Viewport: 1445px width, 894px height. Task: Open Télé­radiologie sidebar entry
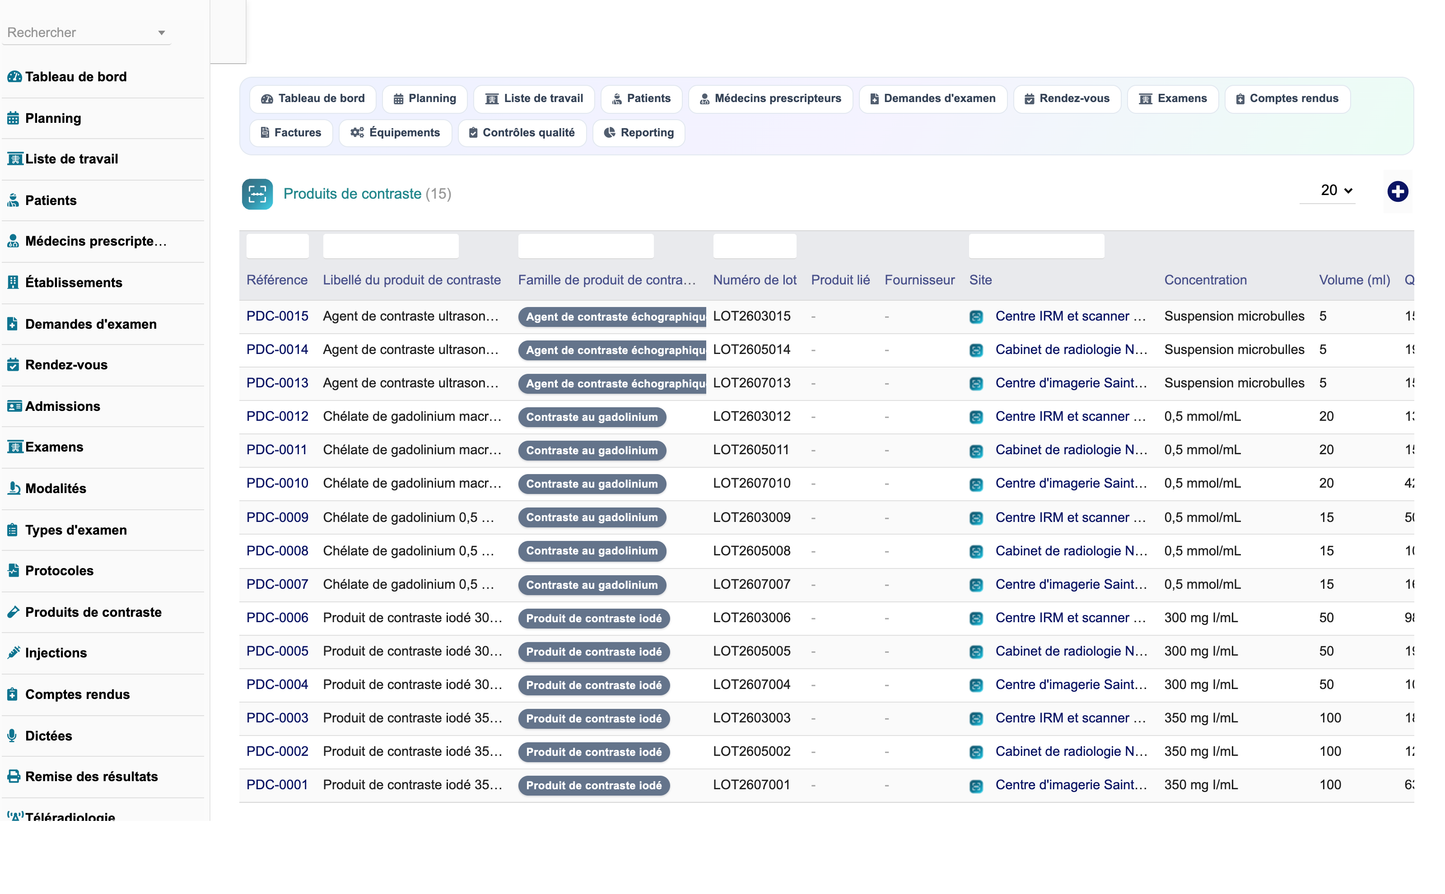[70, 817]
